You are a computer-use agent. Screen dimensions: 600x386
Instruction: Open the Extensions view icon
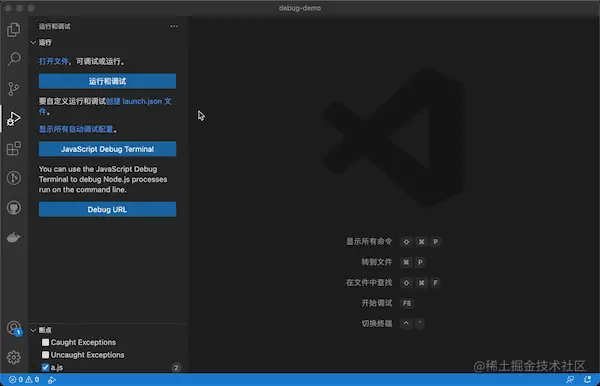click(14, 148)
